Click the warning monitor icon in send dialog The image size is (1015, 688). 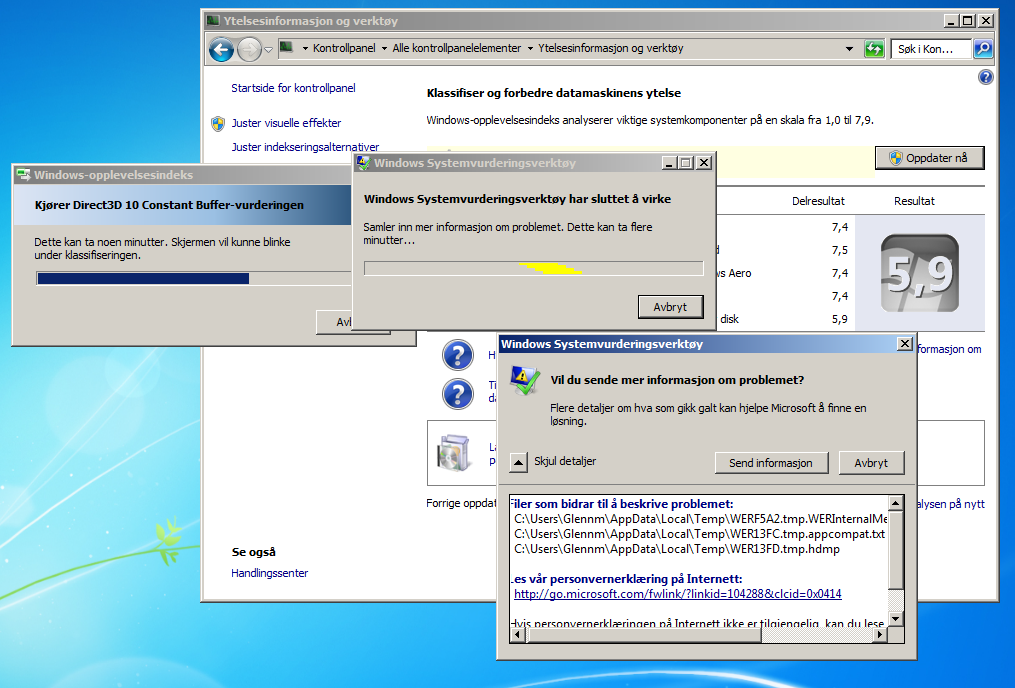(x=525, y=381)
